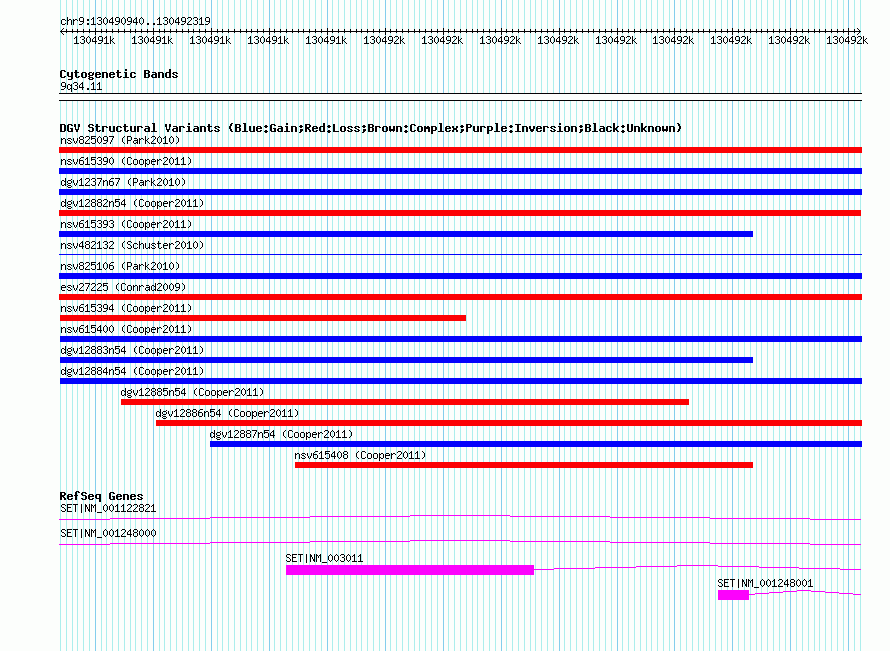890x651 pixels.
Task: Click the dgv12882n54 (Cooper2011) label
Action: 132,203
